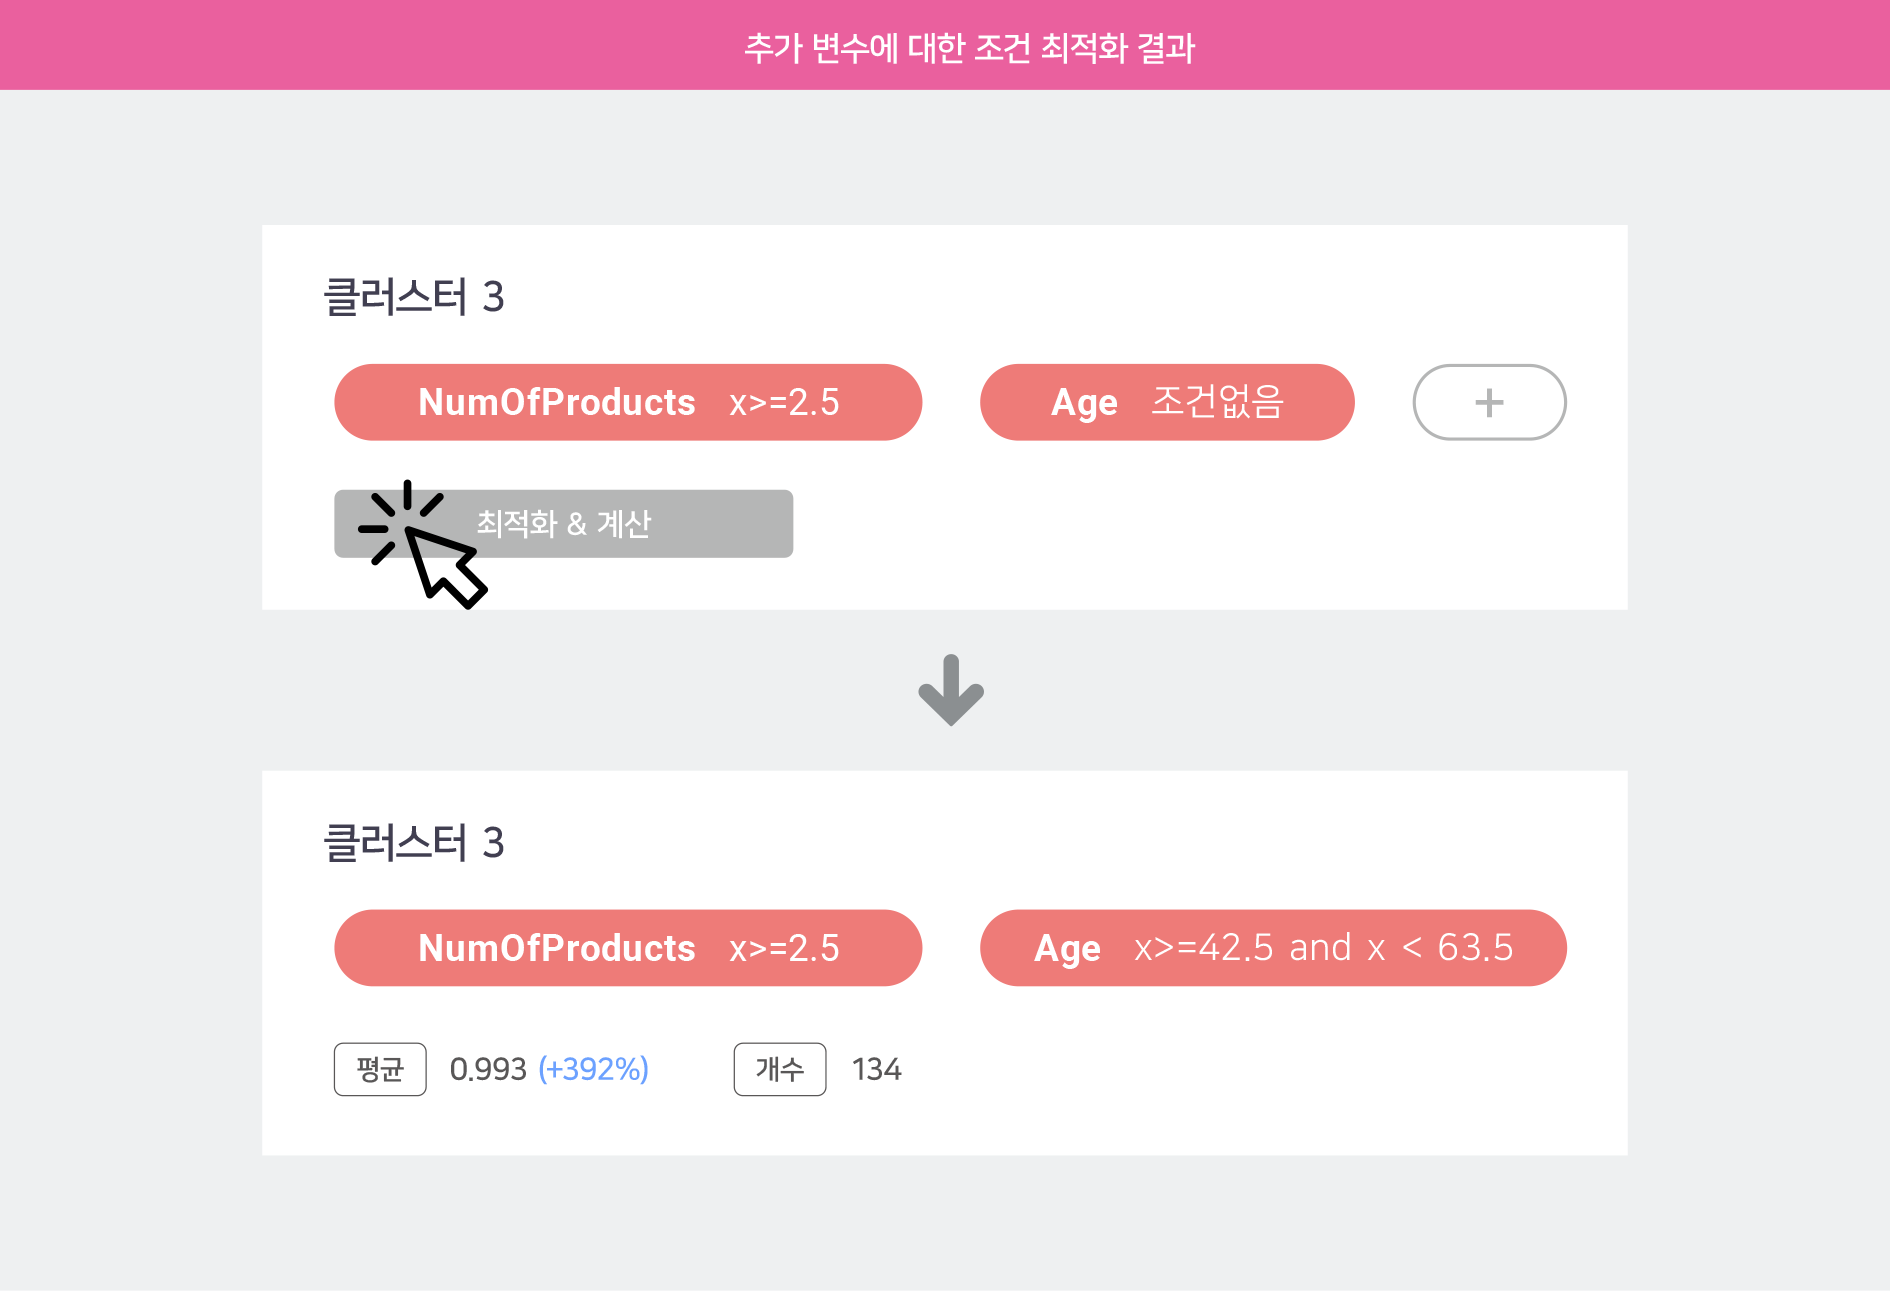Click the x>=2.5 condition in the lower card
Image resolution: width=1890 pixels, height=1291 pixels.
coord(784,948)
